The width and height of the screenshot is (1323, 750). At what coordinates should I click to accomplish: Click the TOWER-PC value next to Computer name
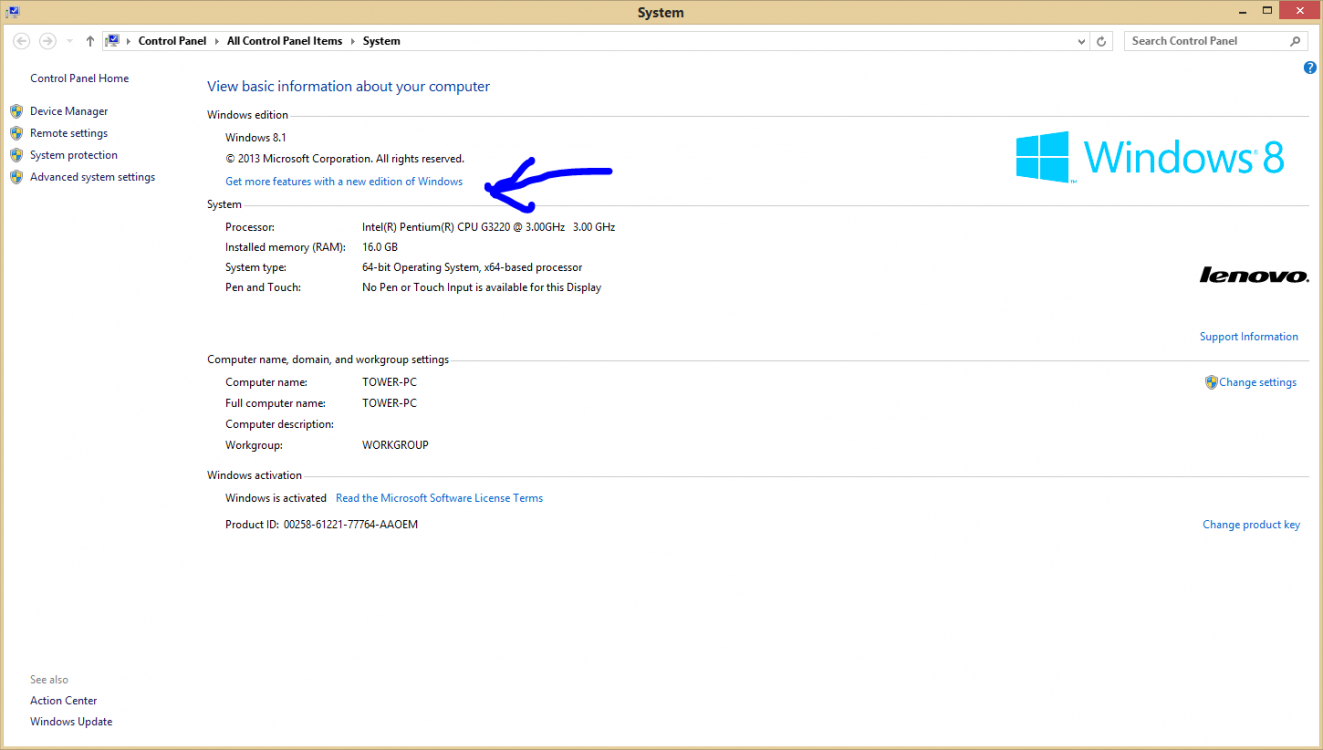click(x=389, y=382)
